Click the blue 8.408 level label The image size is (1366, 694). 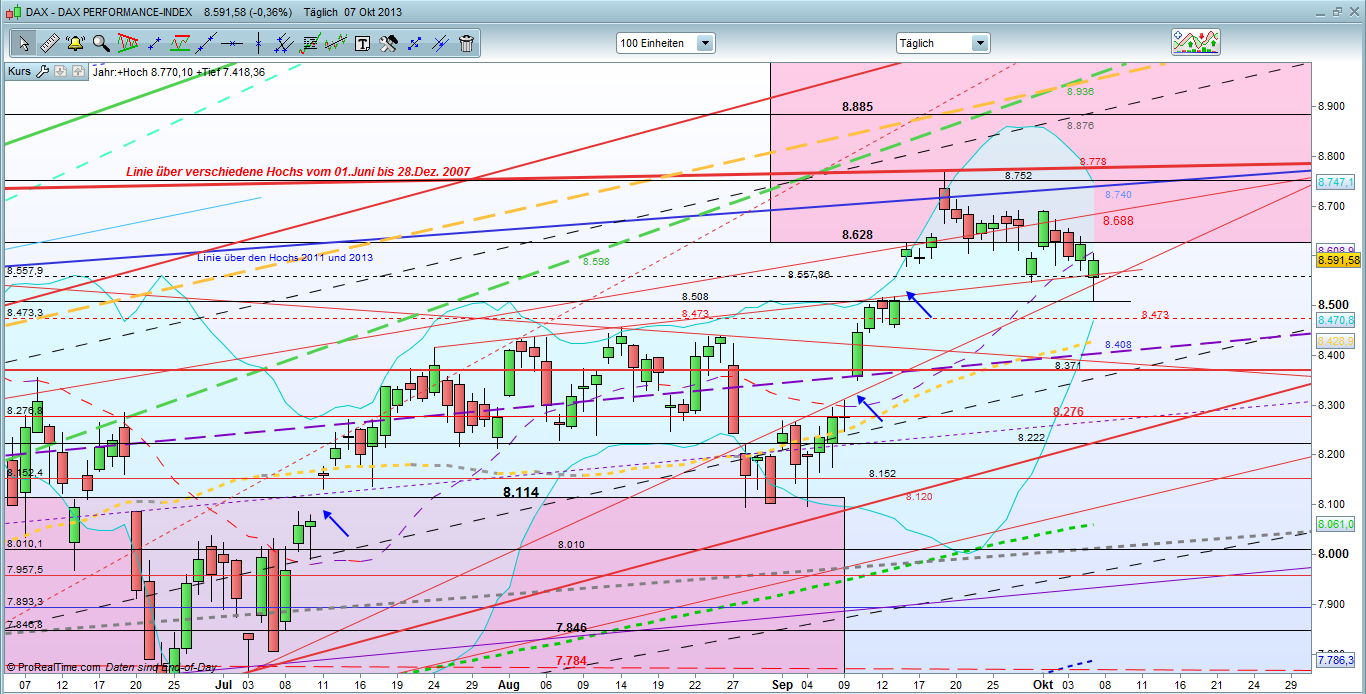1118,345
